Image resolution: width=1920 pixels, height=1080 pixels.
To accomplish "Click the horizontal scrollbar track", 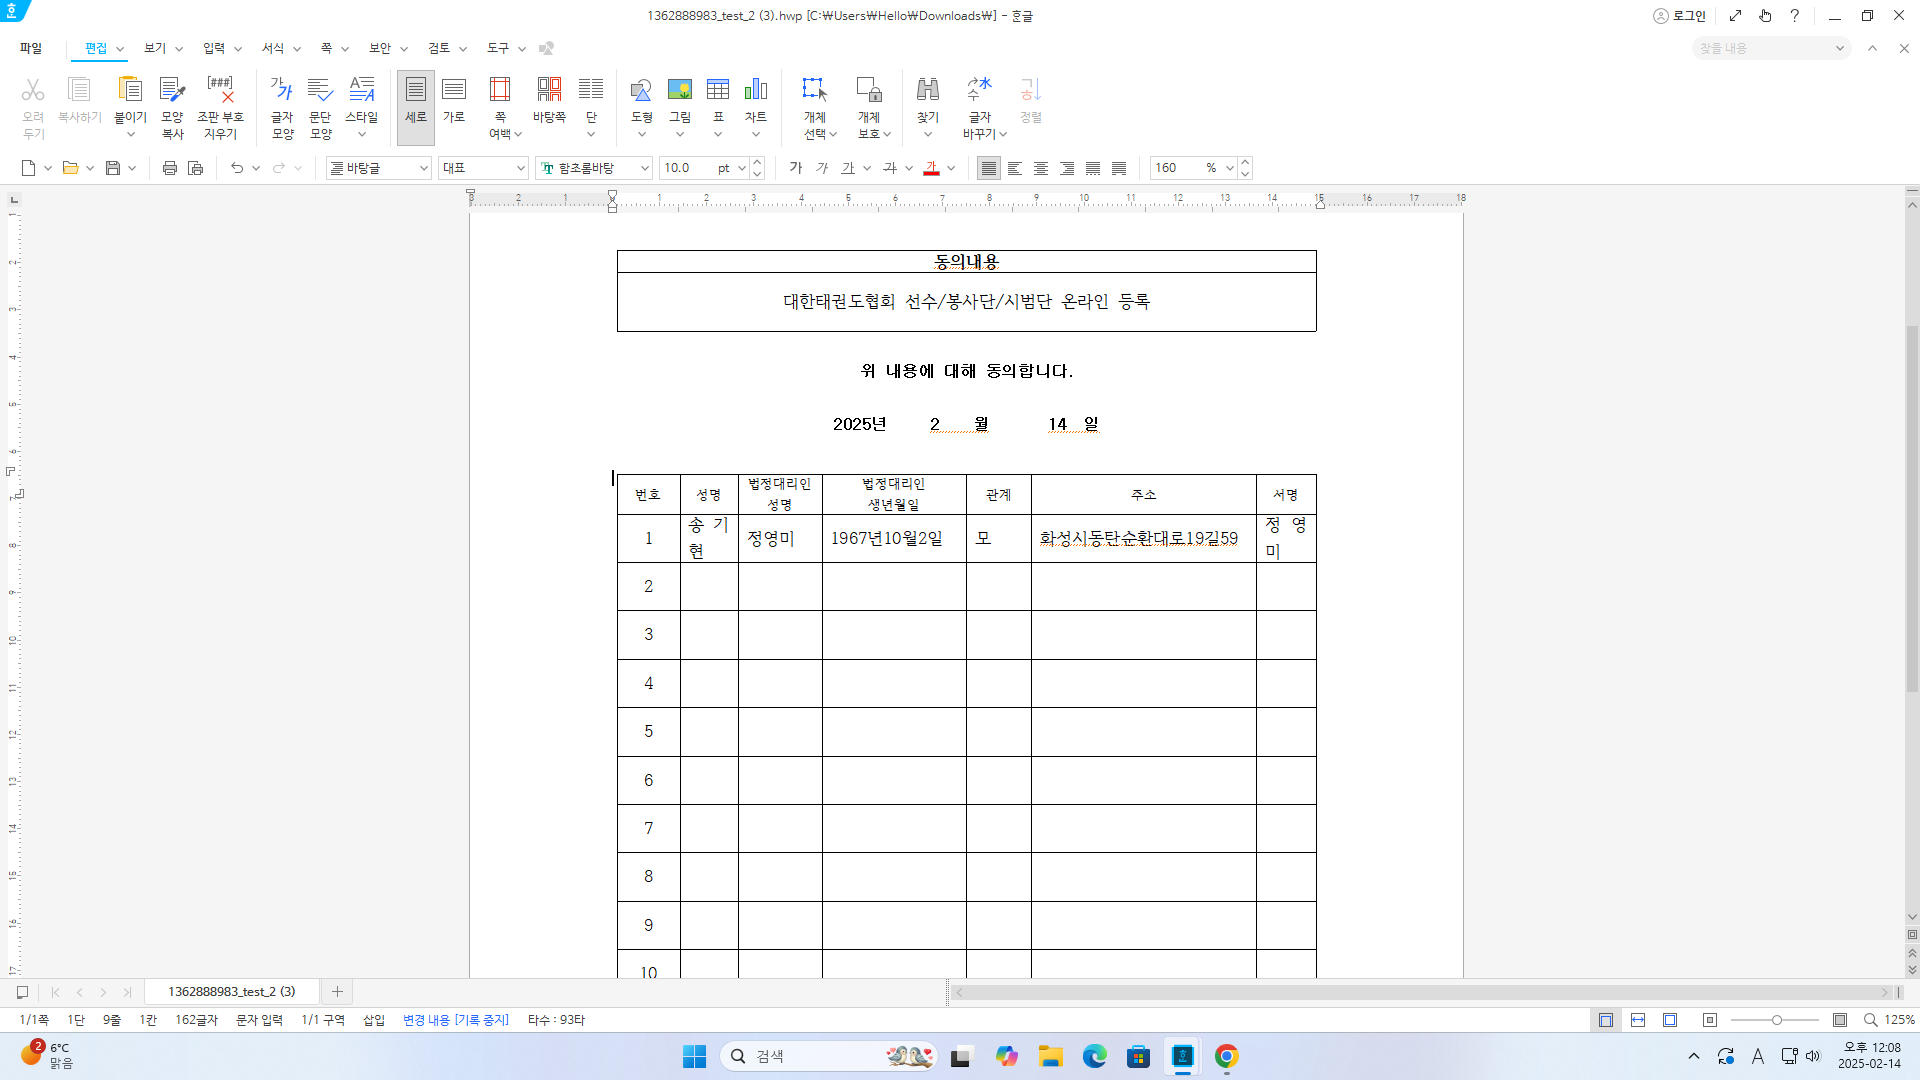I will [x=1421, y=992].
